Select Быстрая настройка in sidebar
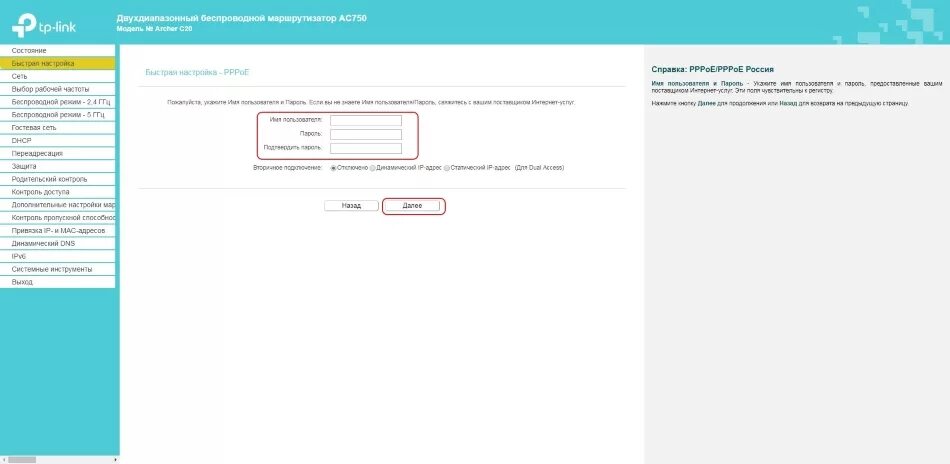Screen dimensions: 950x464 [x=58, y=64]
